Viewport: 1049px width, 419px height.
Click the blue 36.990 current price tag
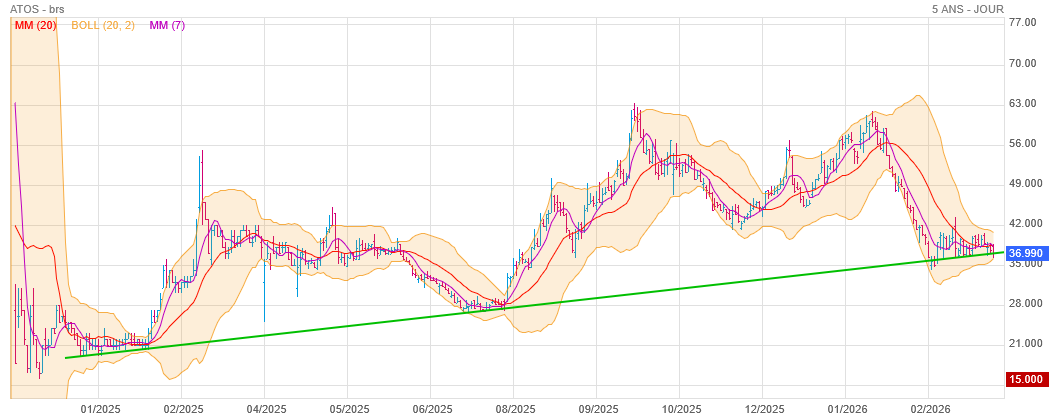click(1025, 254)
